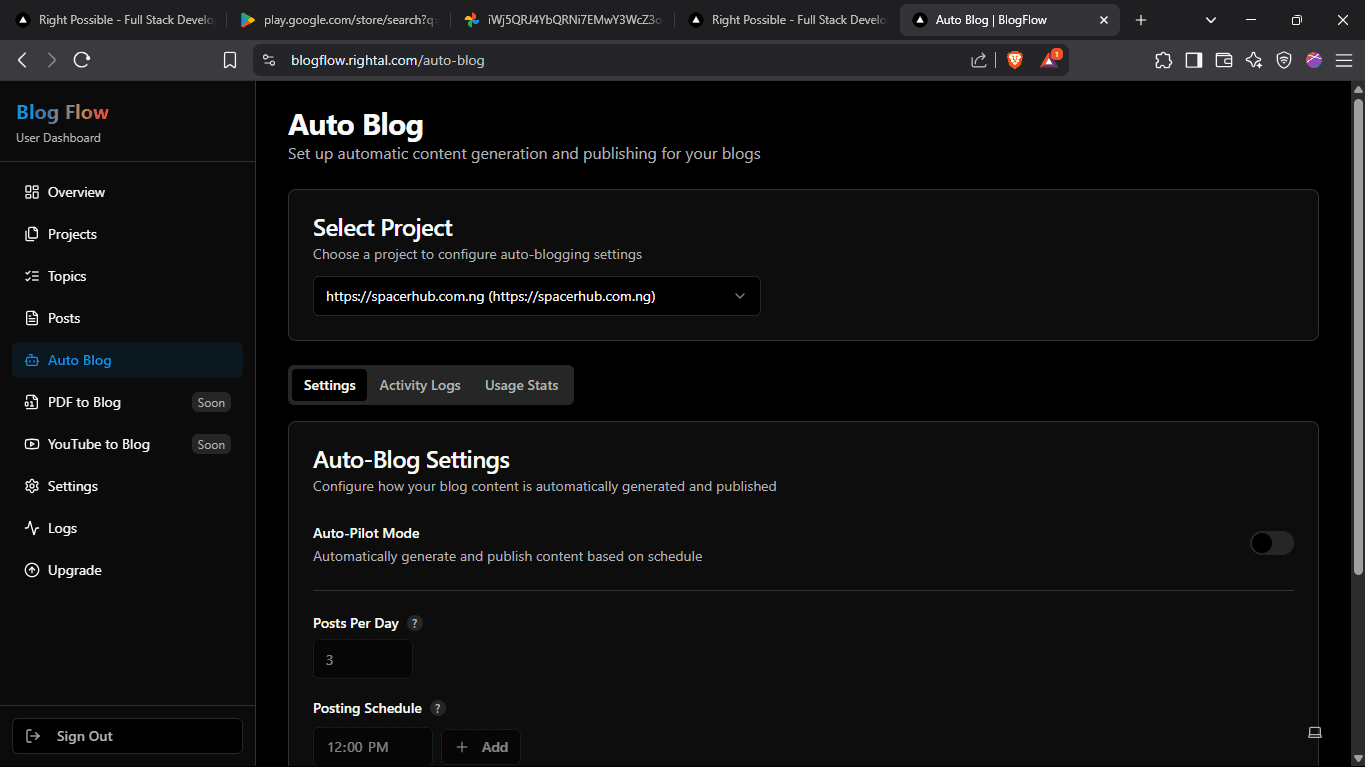
Task: Open Brave Rewards icon
Action: [1049, 60]
